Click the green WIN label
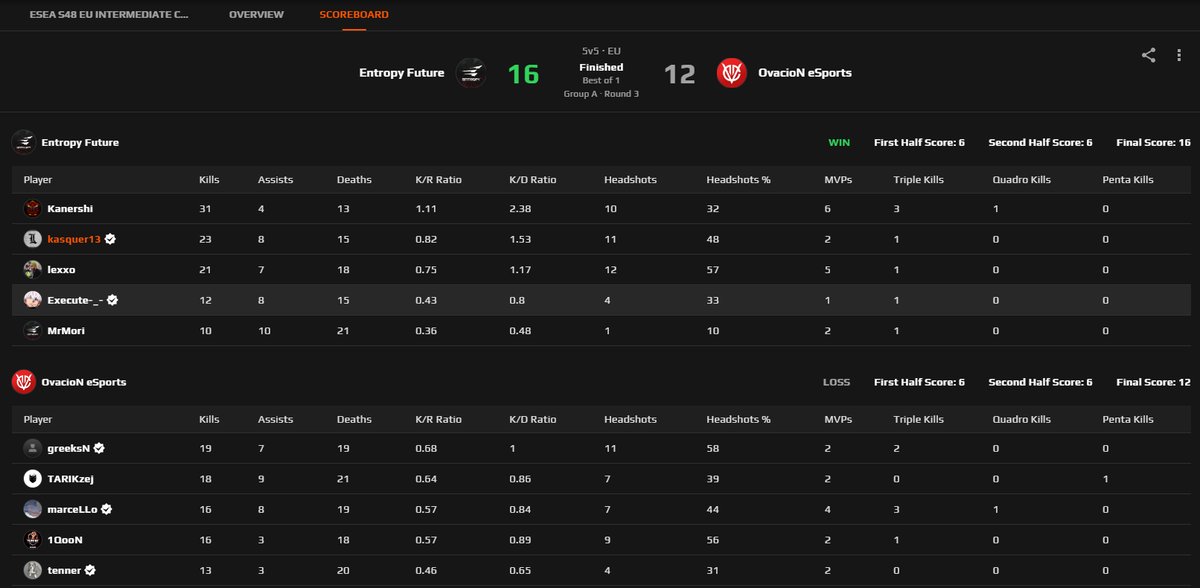The image size is (1200, 588). click(x=839, y=142)
